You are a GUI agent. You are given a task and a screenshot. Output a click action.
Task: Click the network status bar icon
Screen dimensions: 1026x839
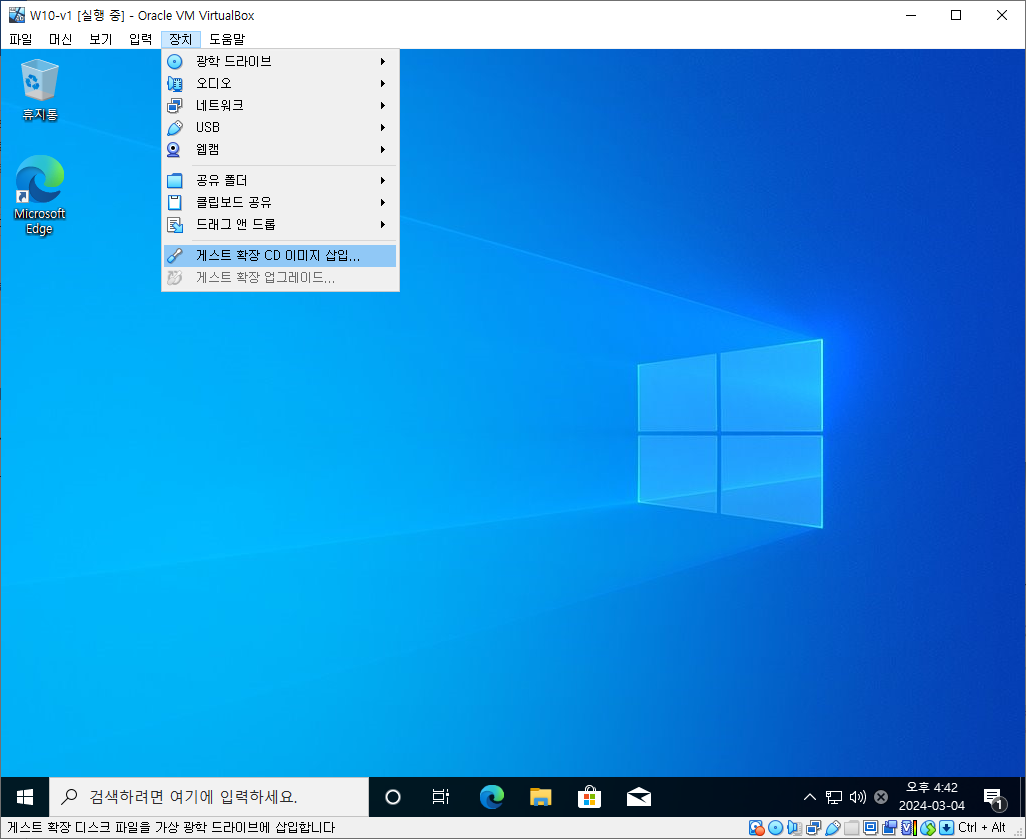click(813, 828)
